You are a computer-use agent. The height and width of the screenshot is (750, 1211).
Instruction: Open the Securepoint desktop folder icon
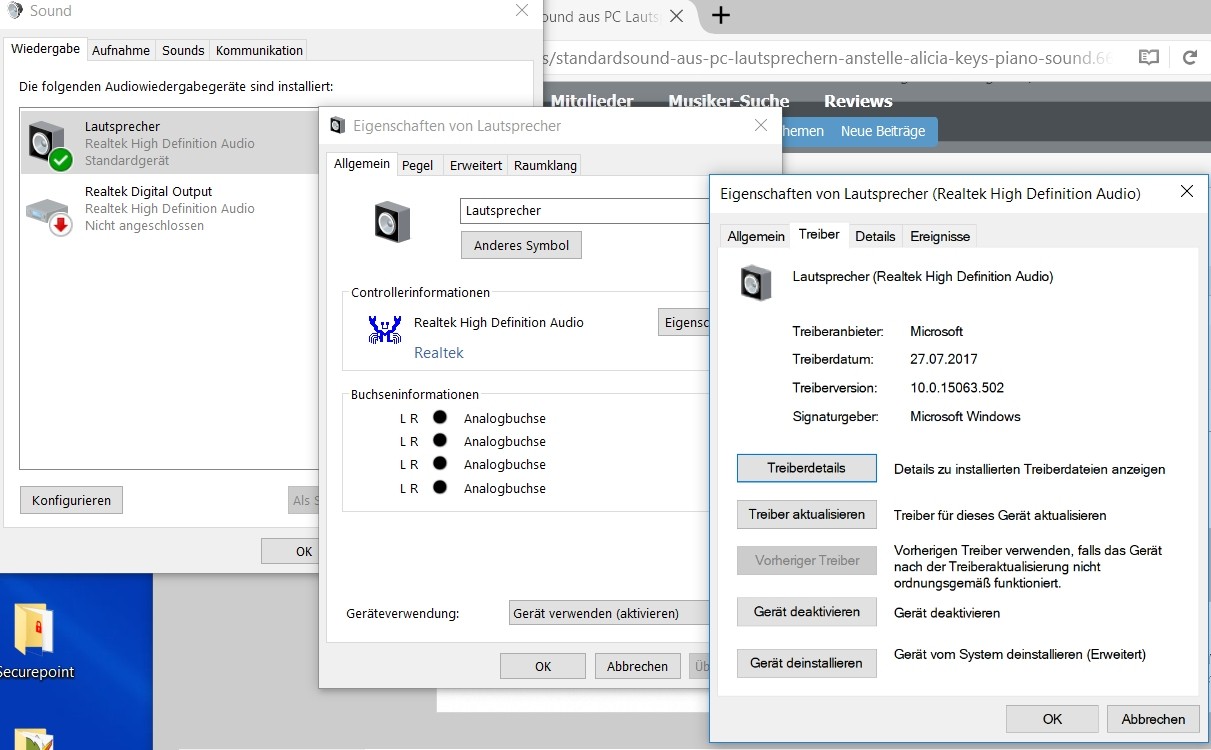pos(34,630)
